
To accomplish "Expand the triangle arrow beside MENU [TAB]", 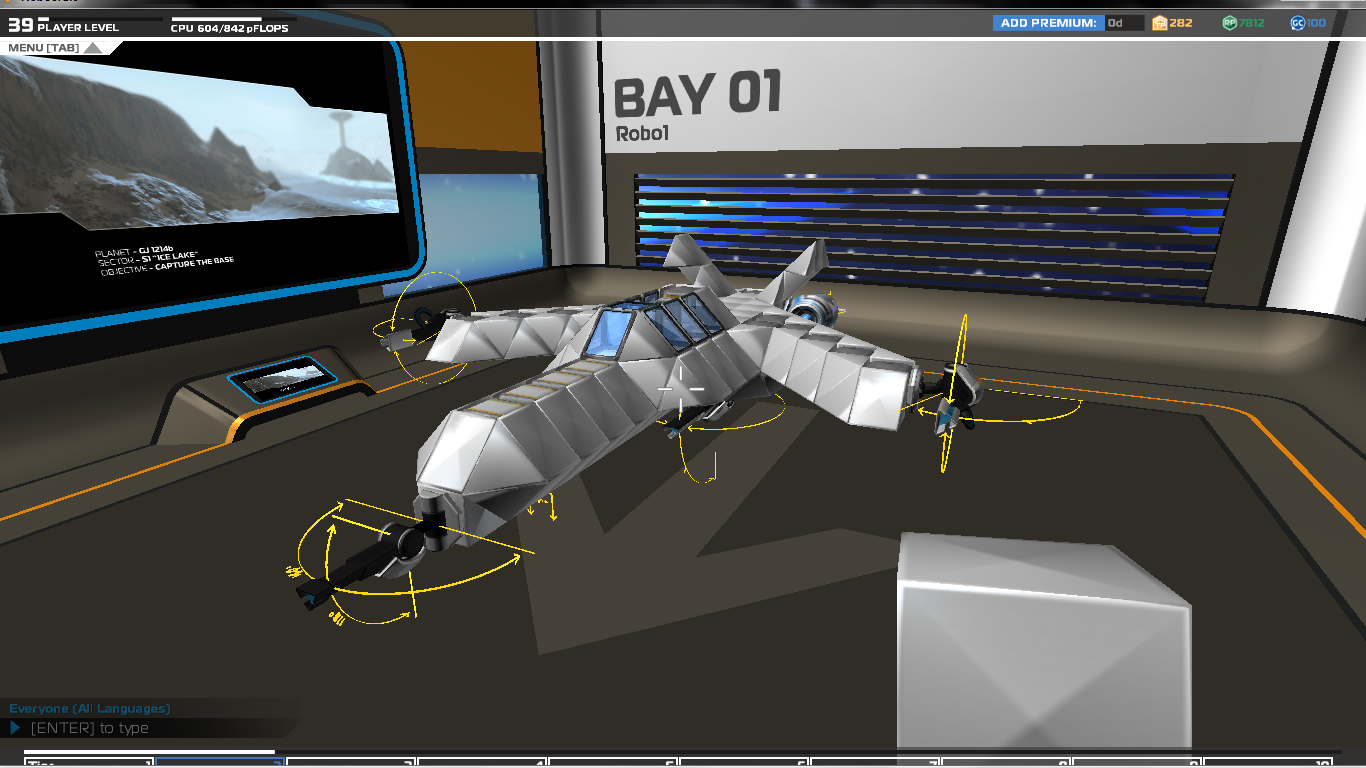I will [x=93, y=47].
